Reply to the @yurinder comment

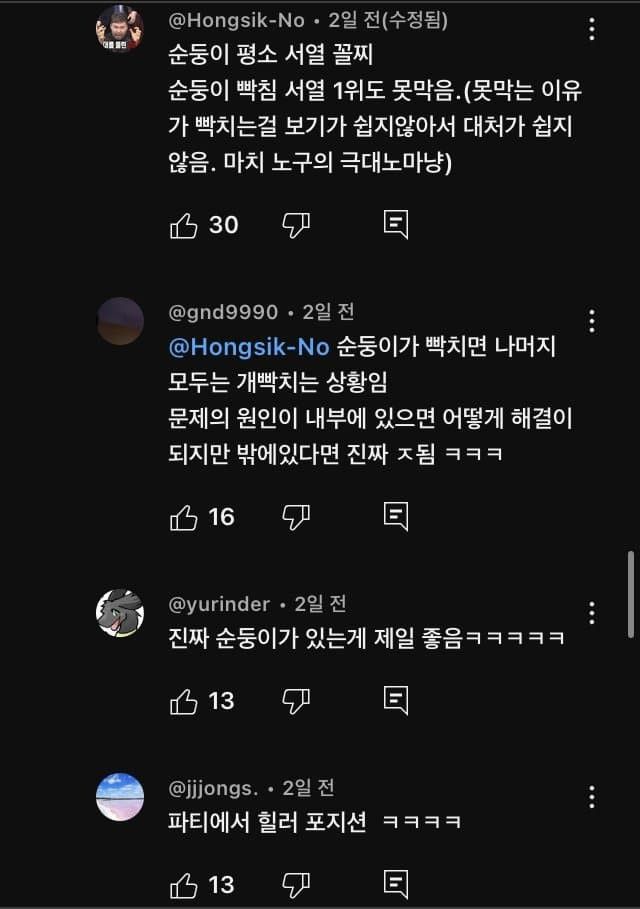click(396, 701)
